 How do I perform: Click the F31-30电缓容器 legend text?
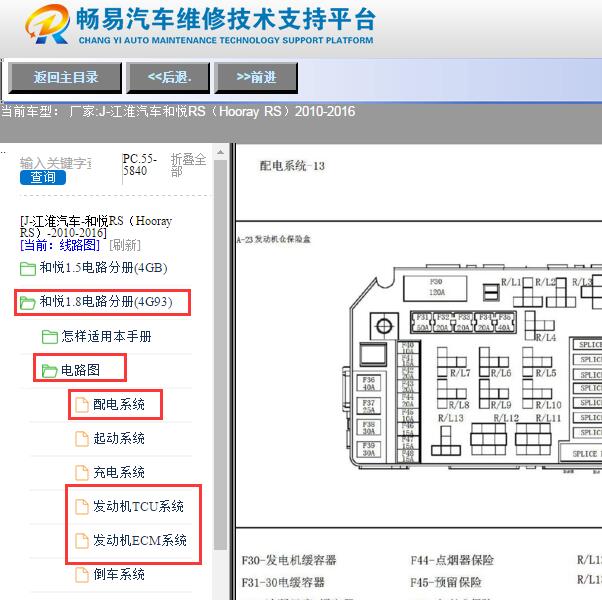283,582
